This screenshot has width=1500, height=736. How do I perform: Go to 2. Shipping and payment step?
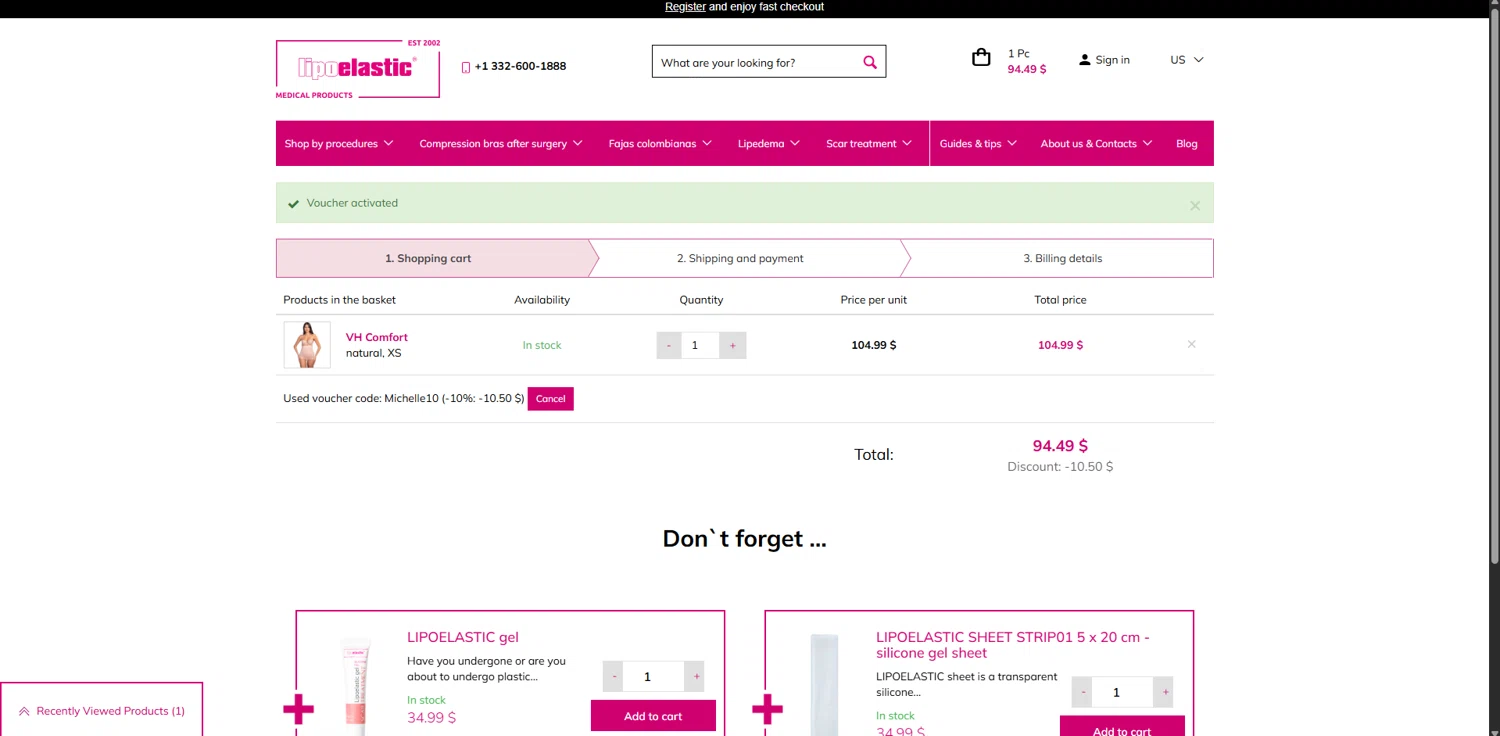click(x=740, y=258)
